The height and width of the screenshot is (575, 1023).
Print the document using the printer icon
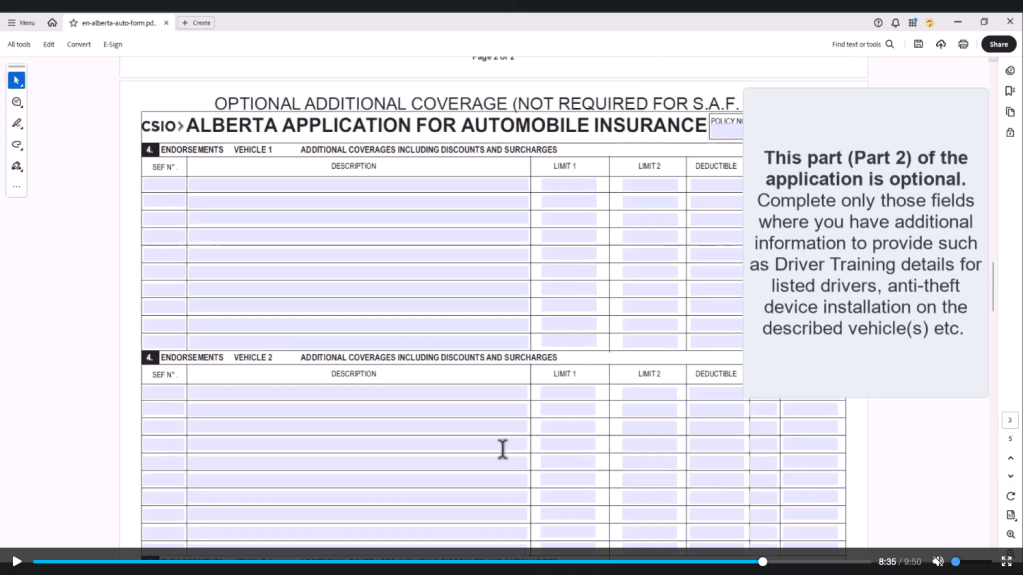tap(963, 44)
